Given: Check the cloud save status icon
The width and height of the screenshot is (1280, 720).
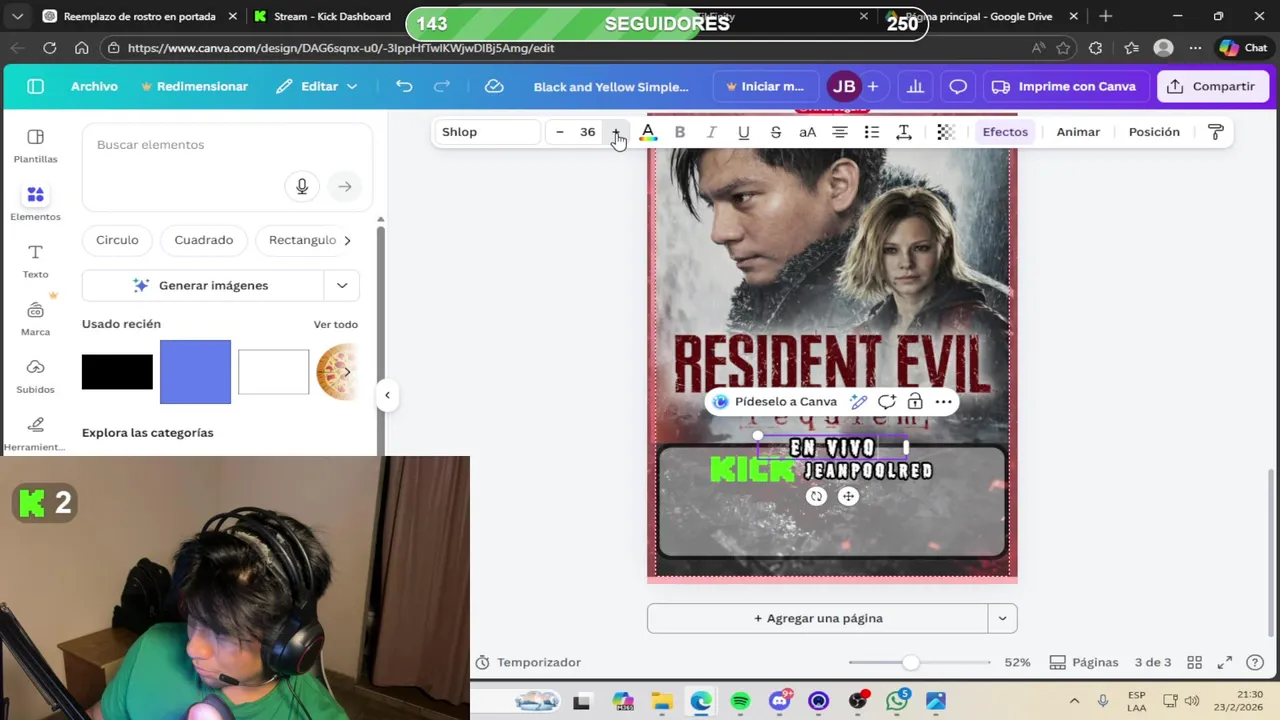Looking at the screenshot, I should tap(494, 87).
